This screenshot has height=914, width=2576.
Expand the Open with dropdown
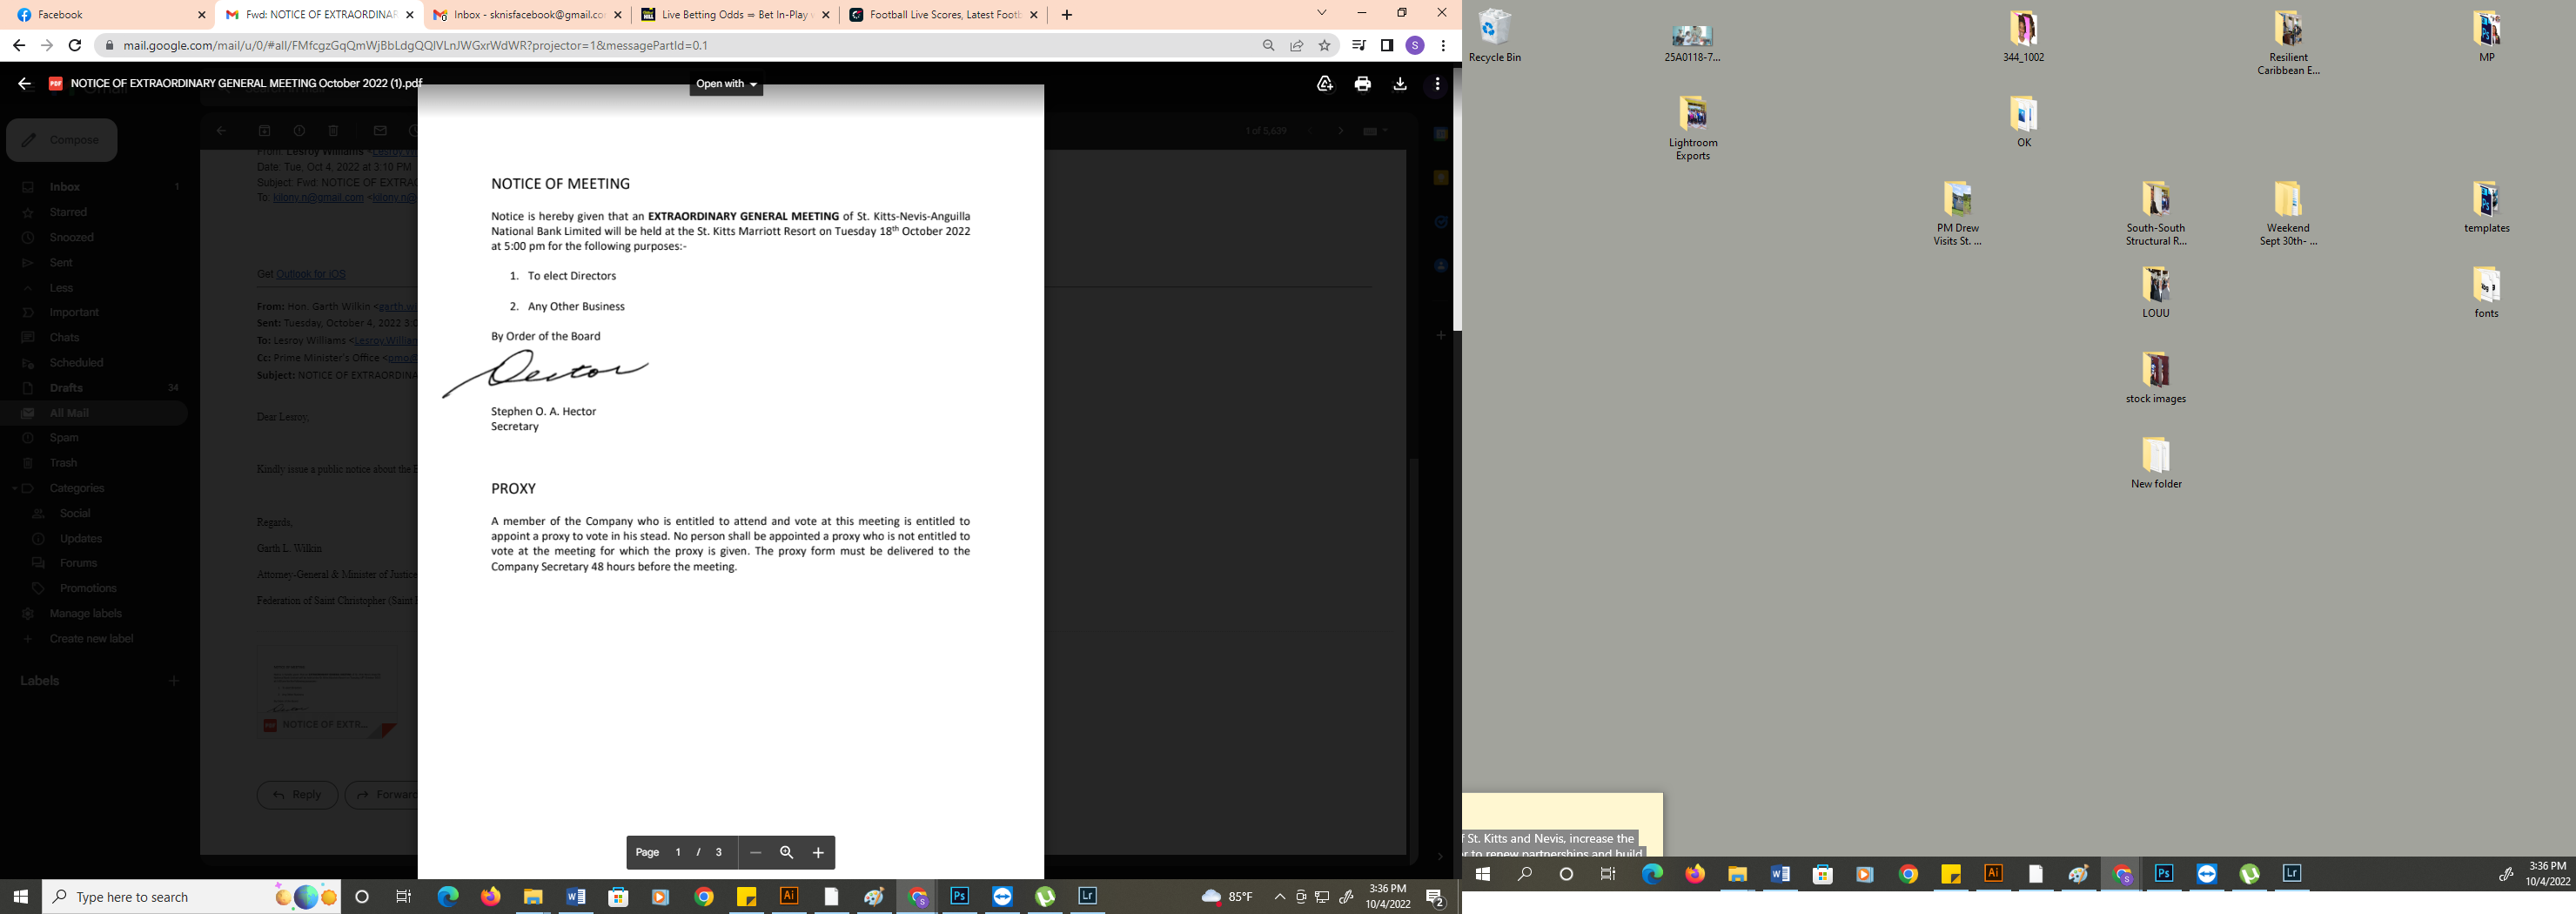tap(726, 84)
